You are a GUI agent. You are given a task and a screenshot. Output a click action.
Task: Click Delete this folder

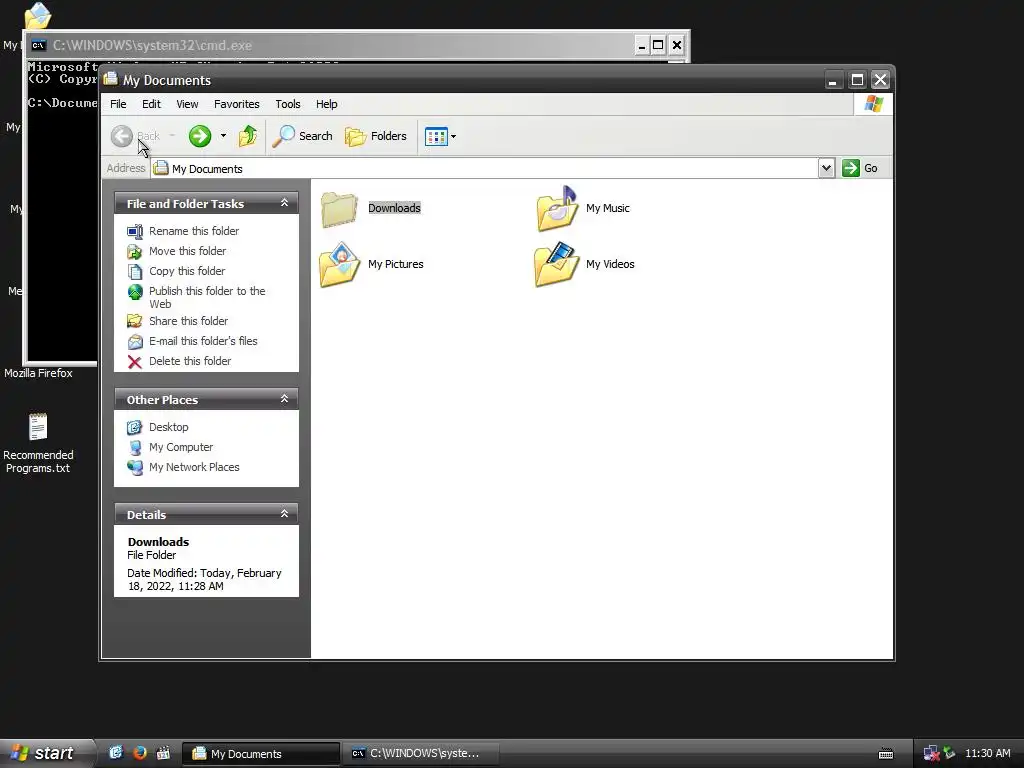click(190, 361)
